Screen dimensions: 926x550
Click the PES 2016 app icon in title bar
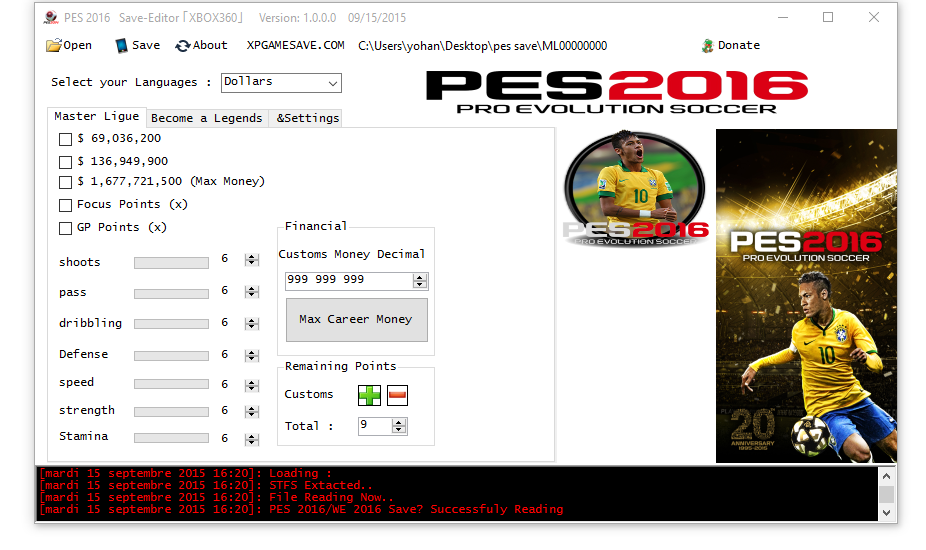pyautogui.click(x=52, y=18)
